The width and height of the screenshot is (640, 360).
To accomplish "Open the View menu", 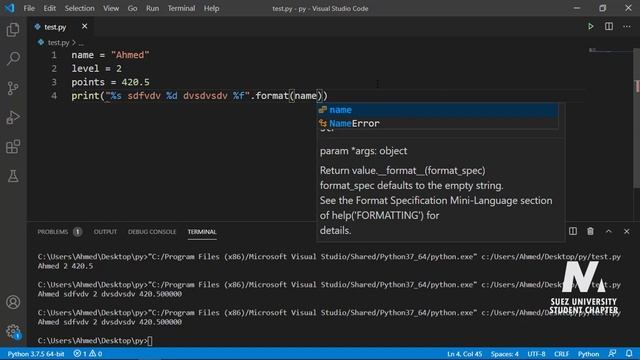I will (111, 8).
